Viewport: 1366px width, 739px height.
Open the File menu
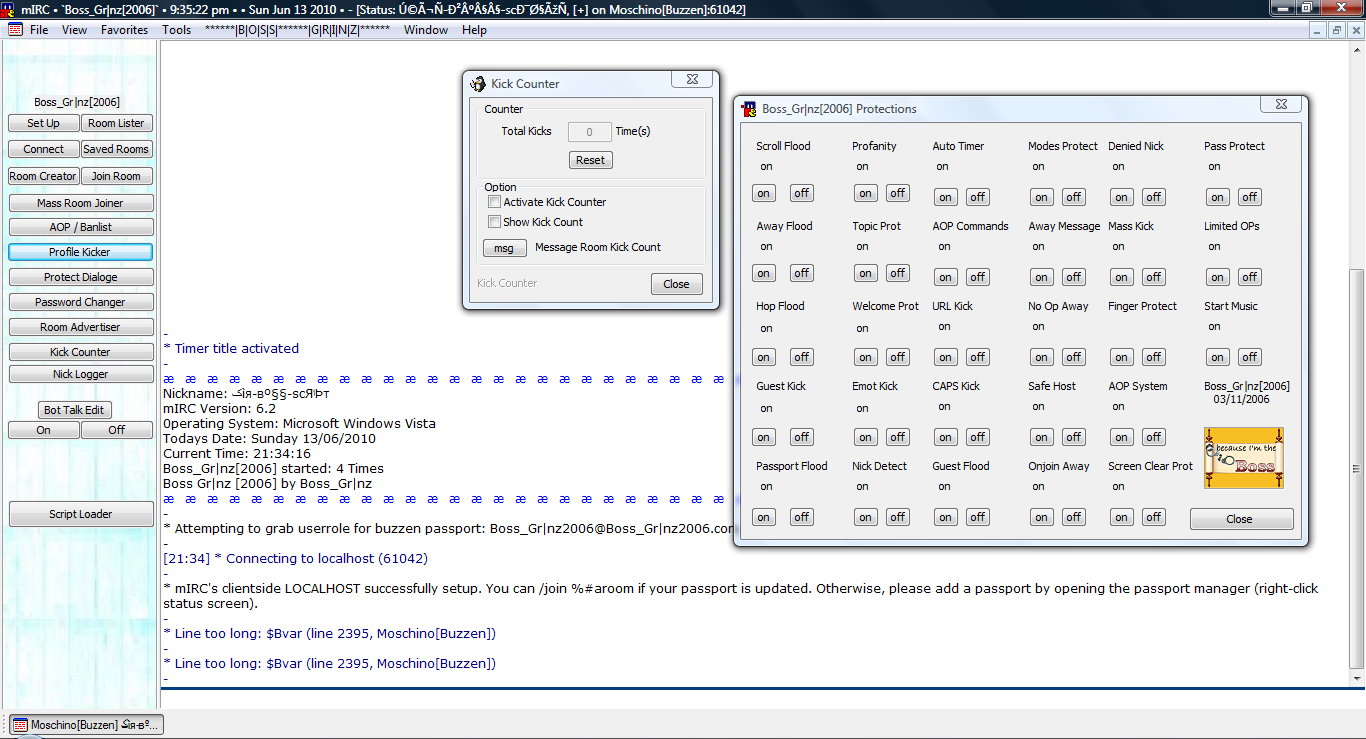click(x=39, y=30)
